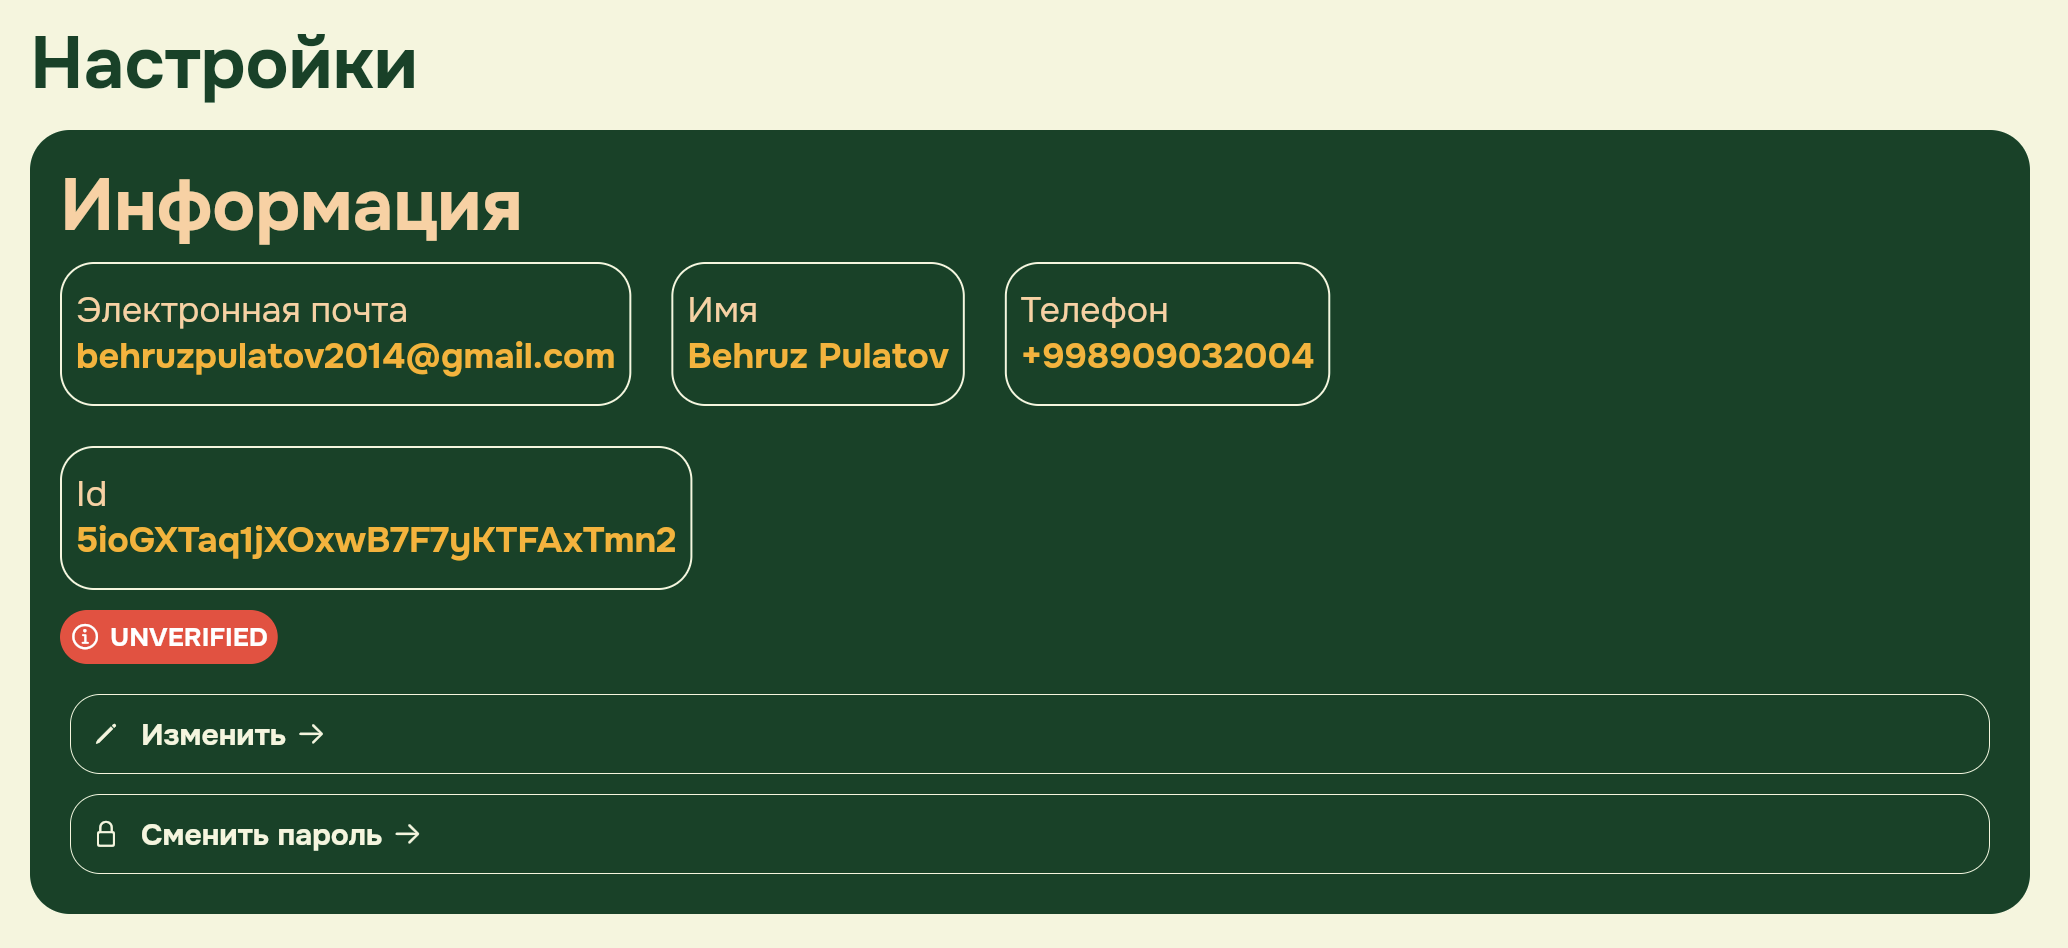Click the red UNVERIFIED status badge
The image size is (2068, 948).
169,637
